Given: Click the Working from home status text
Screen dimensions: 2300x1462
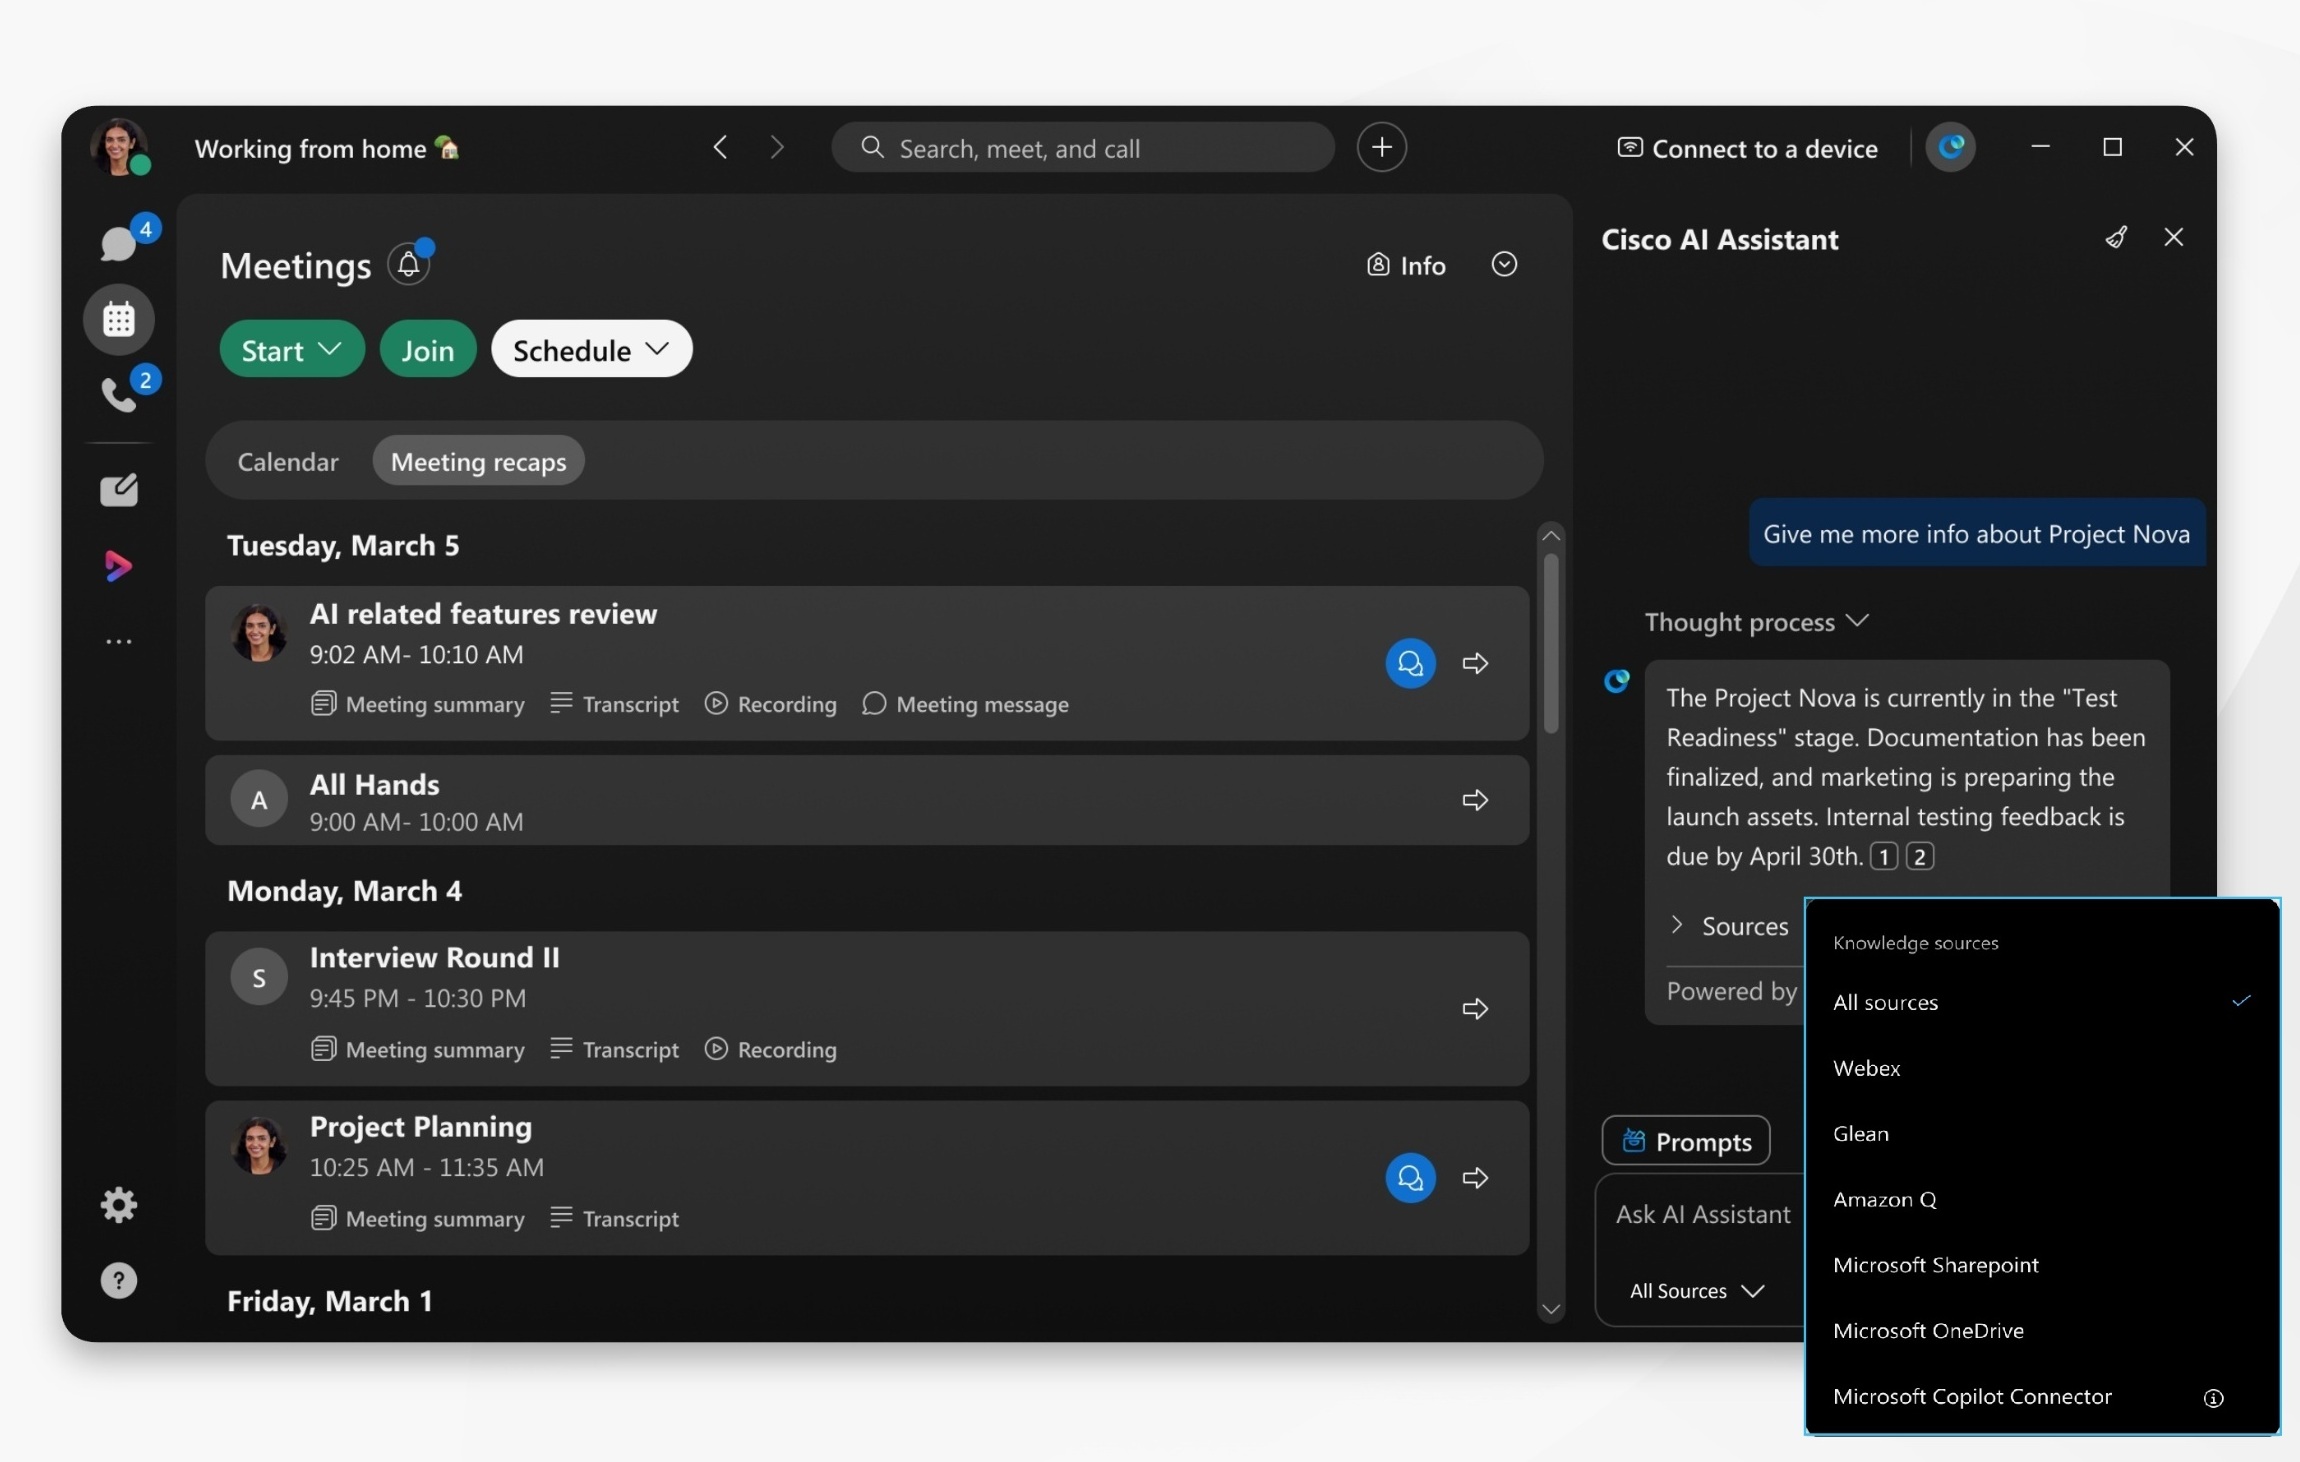Looking at the screenshot, I should coord(327,149).
